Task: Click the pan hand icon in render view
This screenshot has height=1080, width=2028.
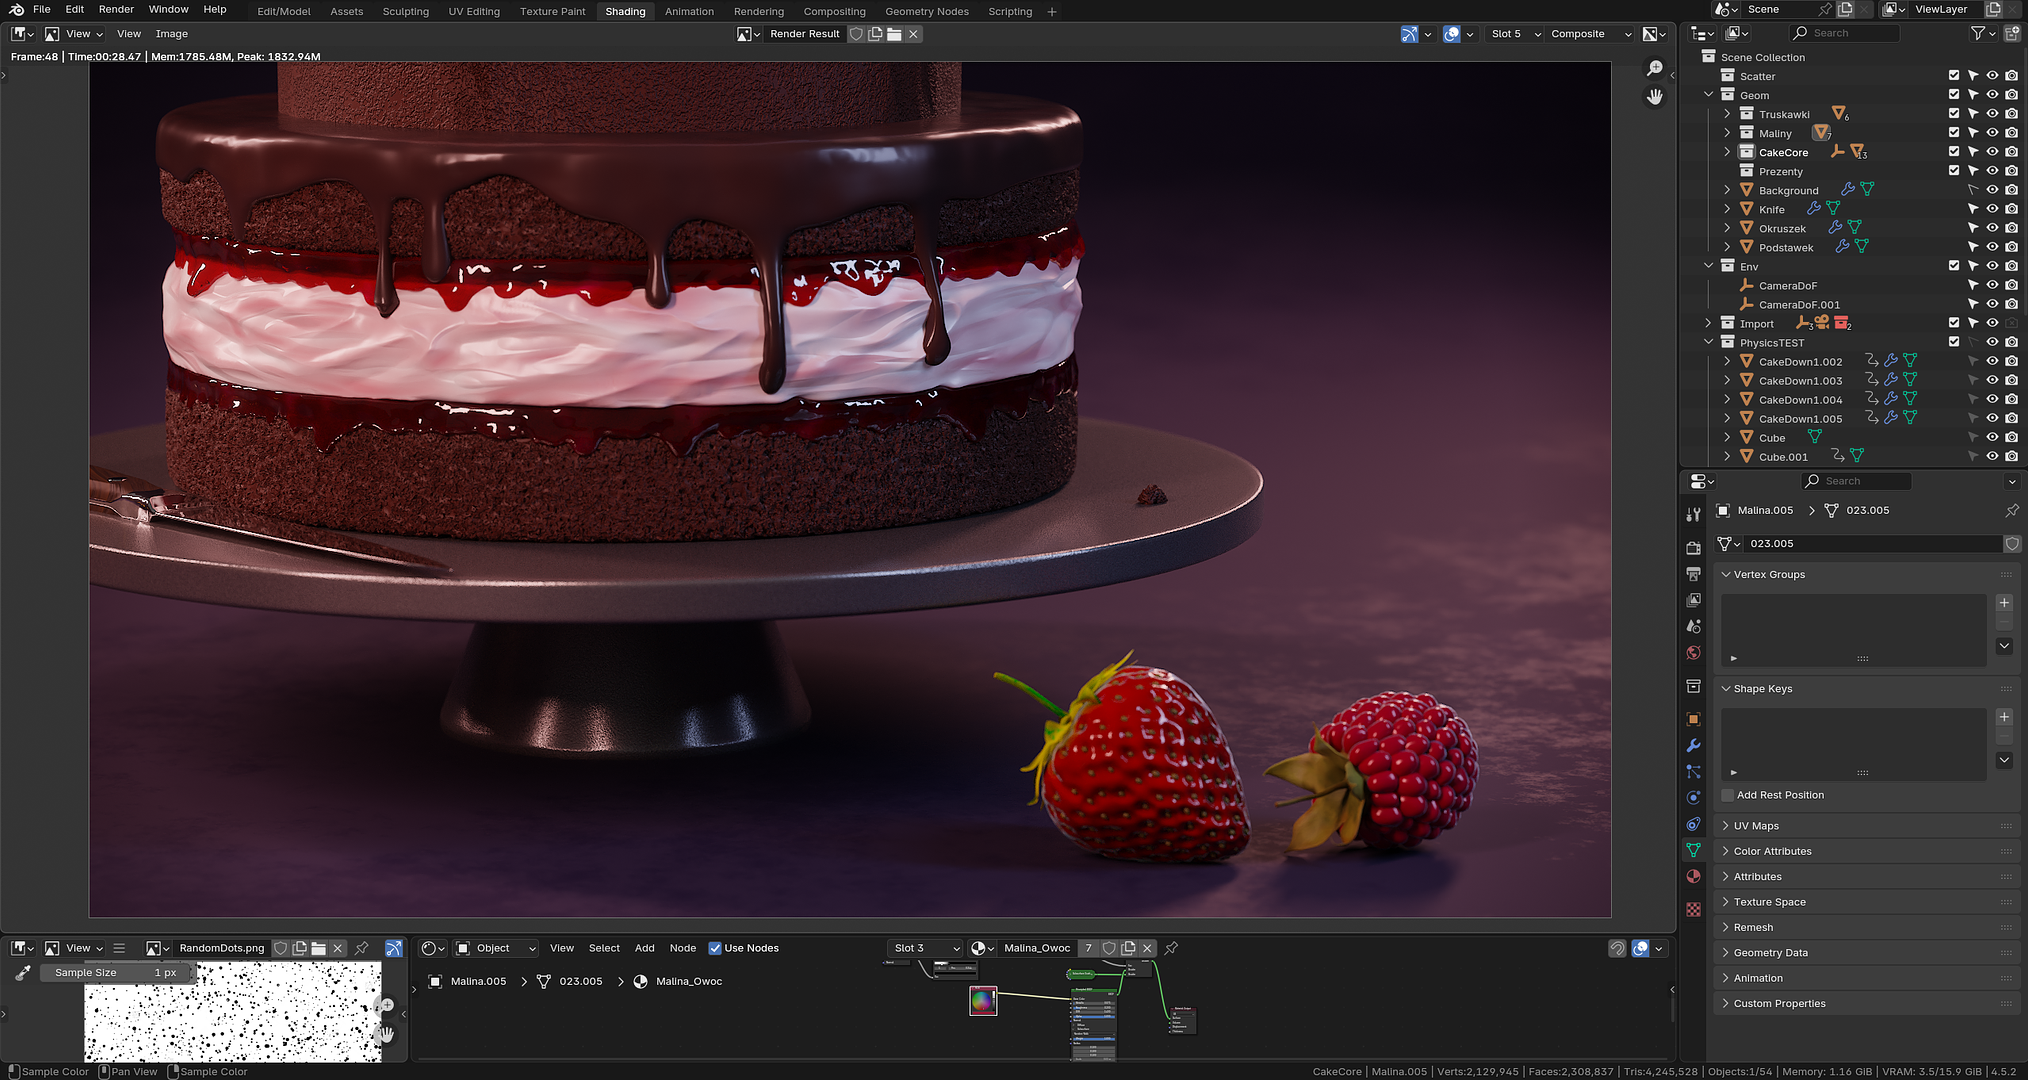Action: pyautogui.click(x=1655, y=97)
